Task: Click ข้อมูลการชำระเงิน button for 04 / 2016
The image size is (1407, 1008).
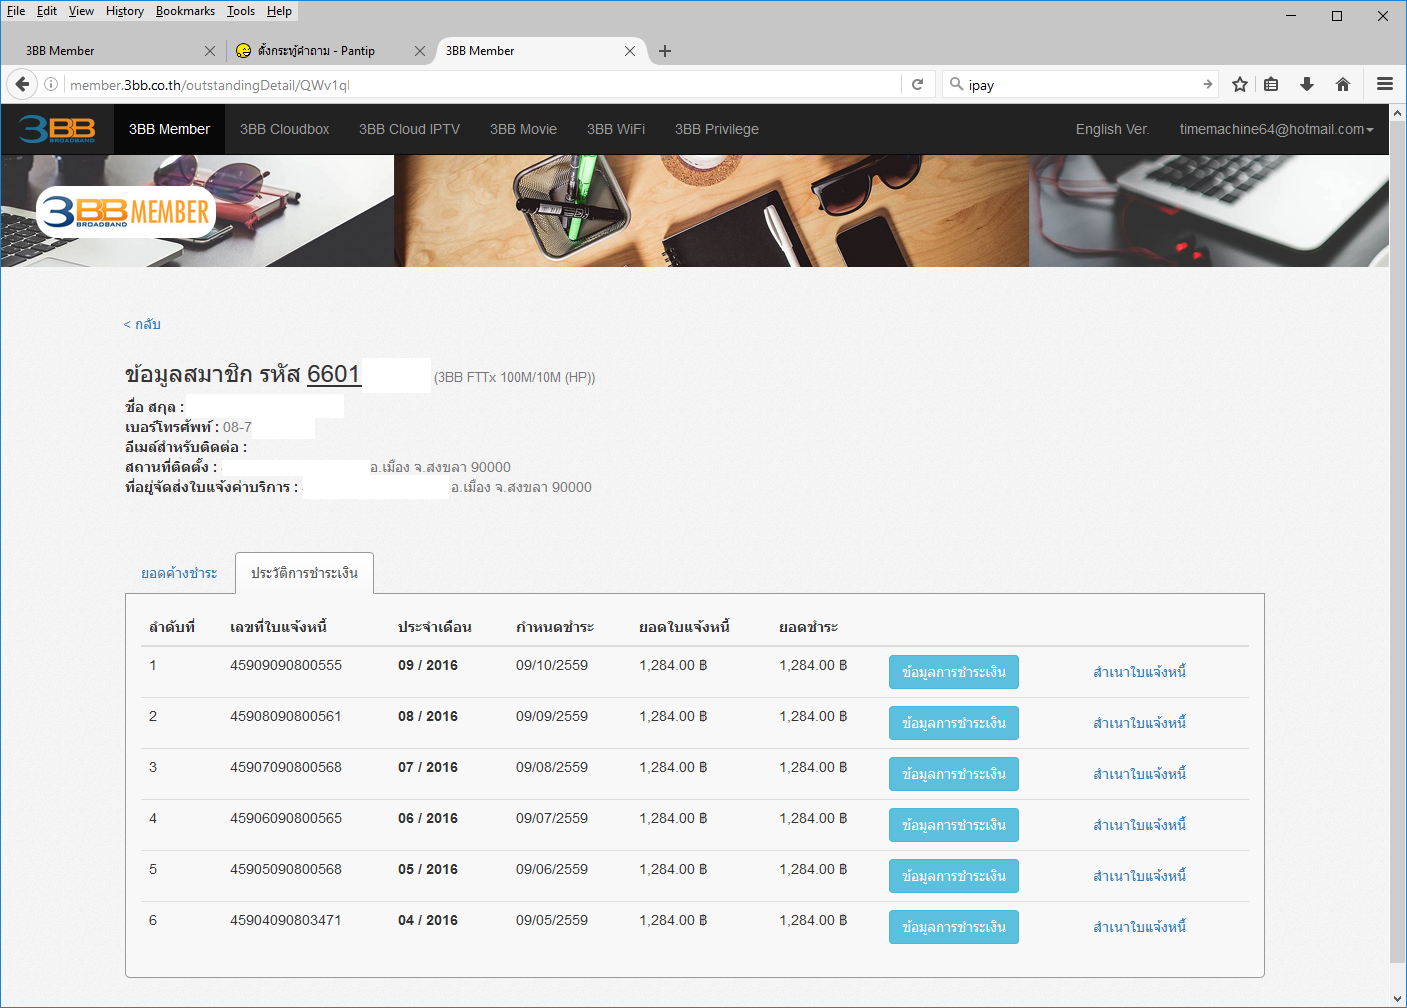Action: click(x=954, y=927)
